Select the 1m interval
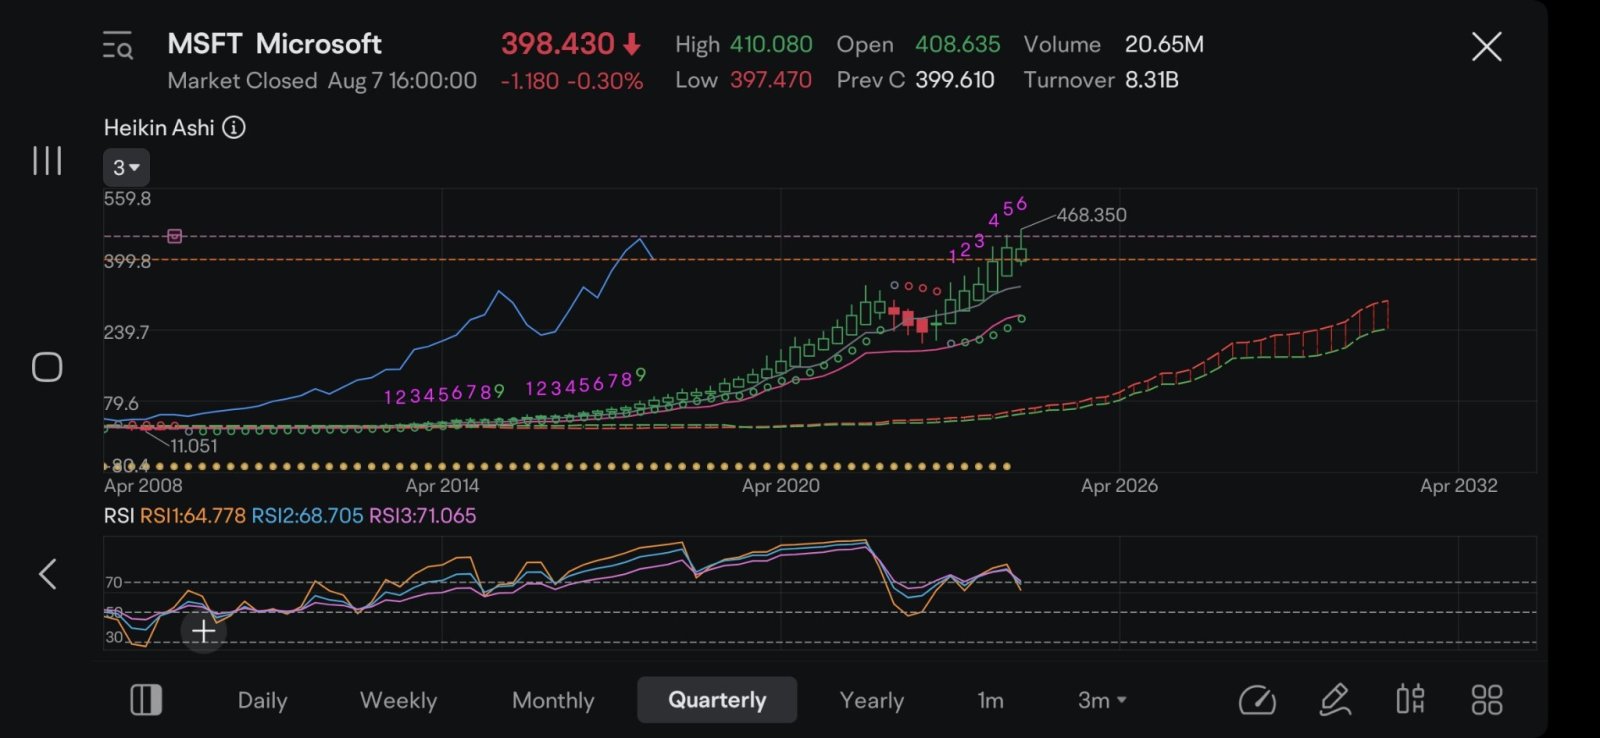The height and width of the screenshot is (738, 1600). coord(990,700)
